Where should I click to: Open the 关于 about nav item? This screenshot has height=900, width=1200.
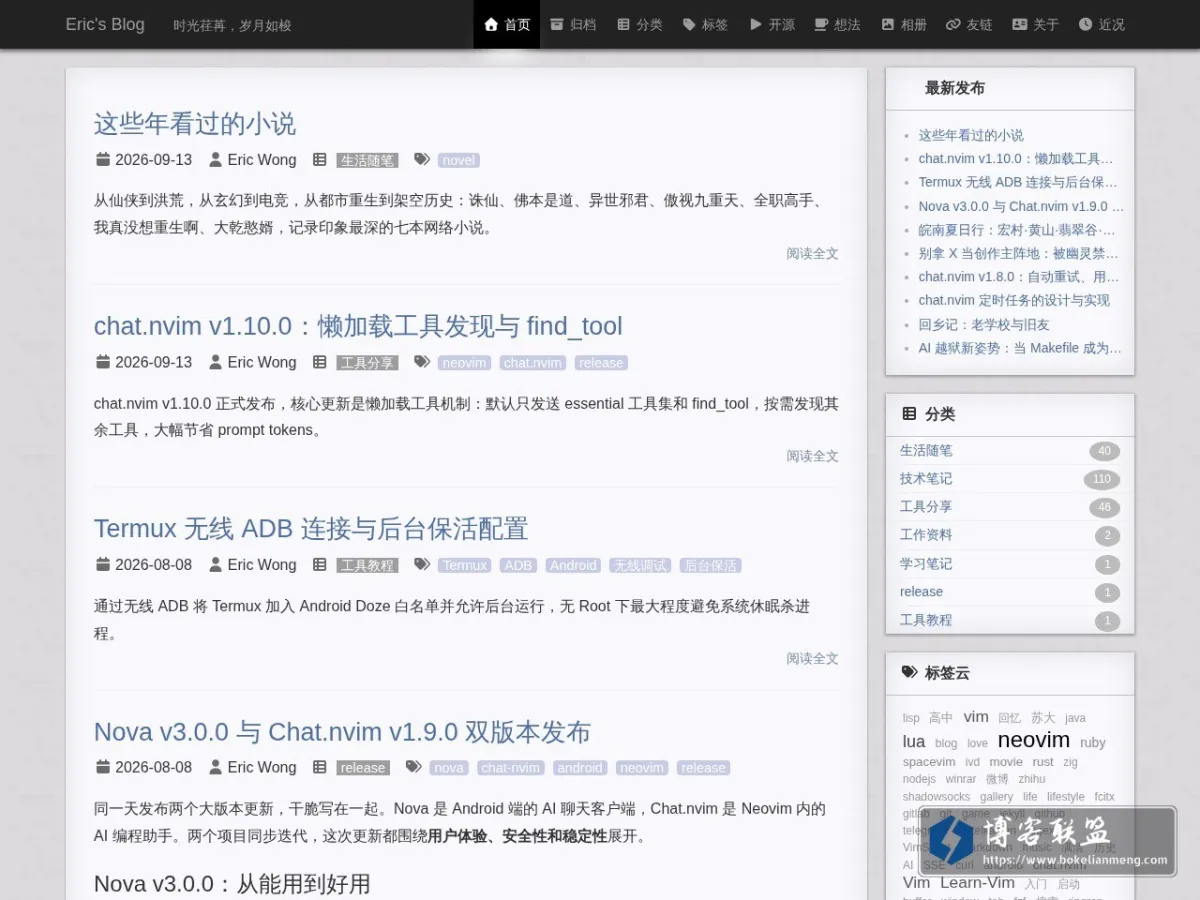(1035, 24)
